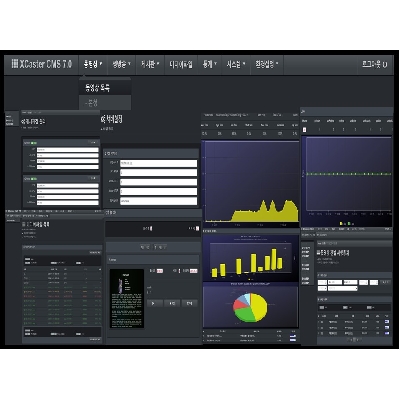Click the XCaster CMS 7.0 logo

(42, 64)
